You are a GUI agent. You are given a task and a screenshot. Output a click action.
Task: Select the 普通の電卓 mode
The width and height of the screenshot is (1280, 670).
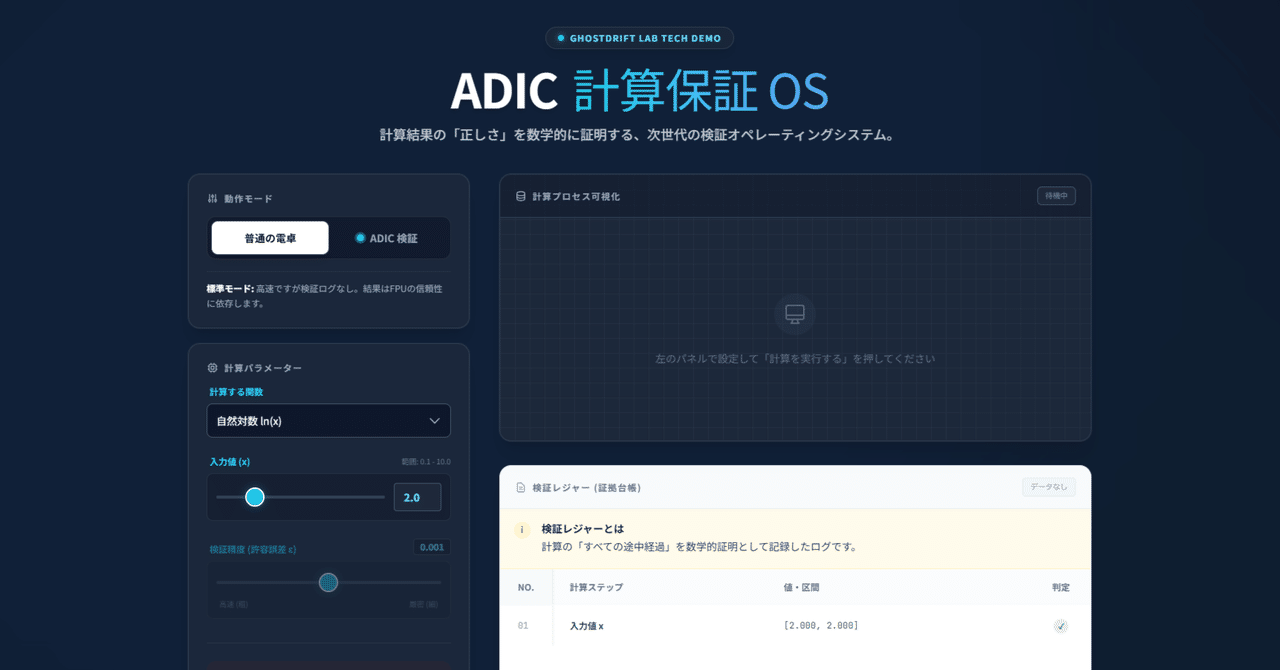(x=270, y=238)
